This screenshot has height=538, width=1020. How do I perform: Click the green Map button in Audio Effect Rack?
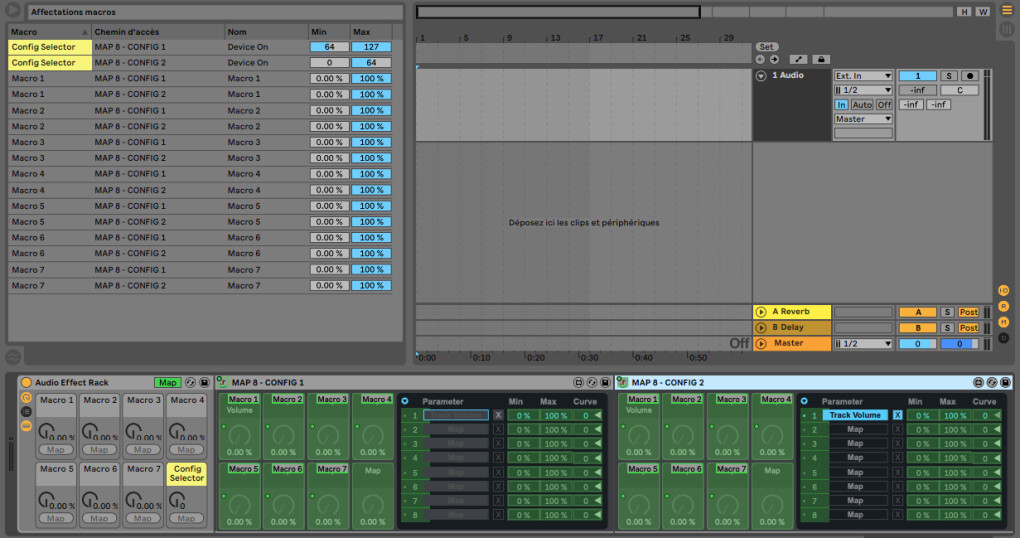click(x=167, y=383)
